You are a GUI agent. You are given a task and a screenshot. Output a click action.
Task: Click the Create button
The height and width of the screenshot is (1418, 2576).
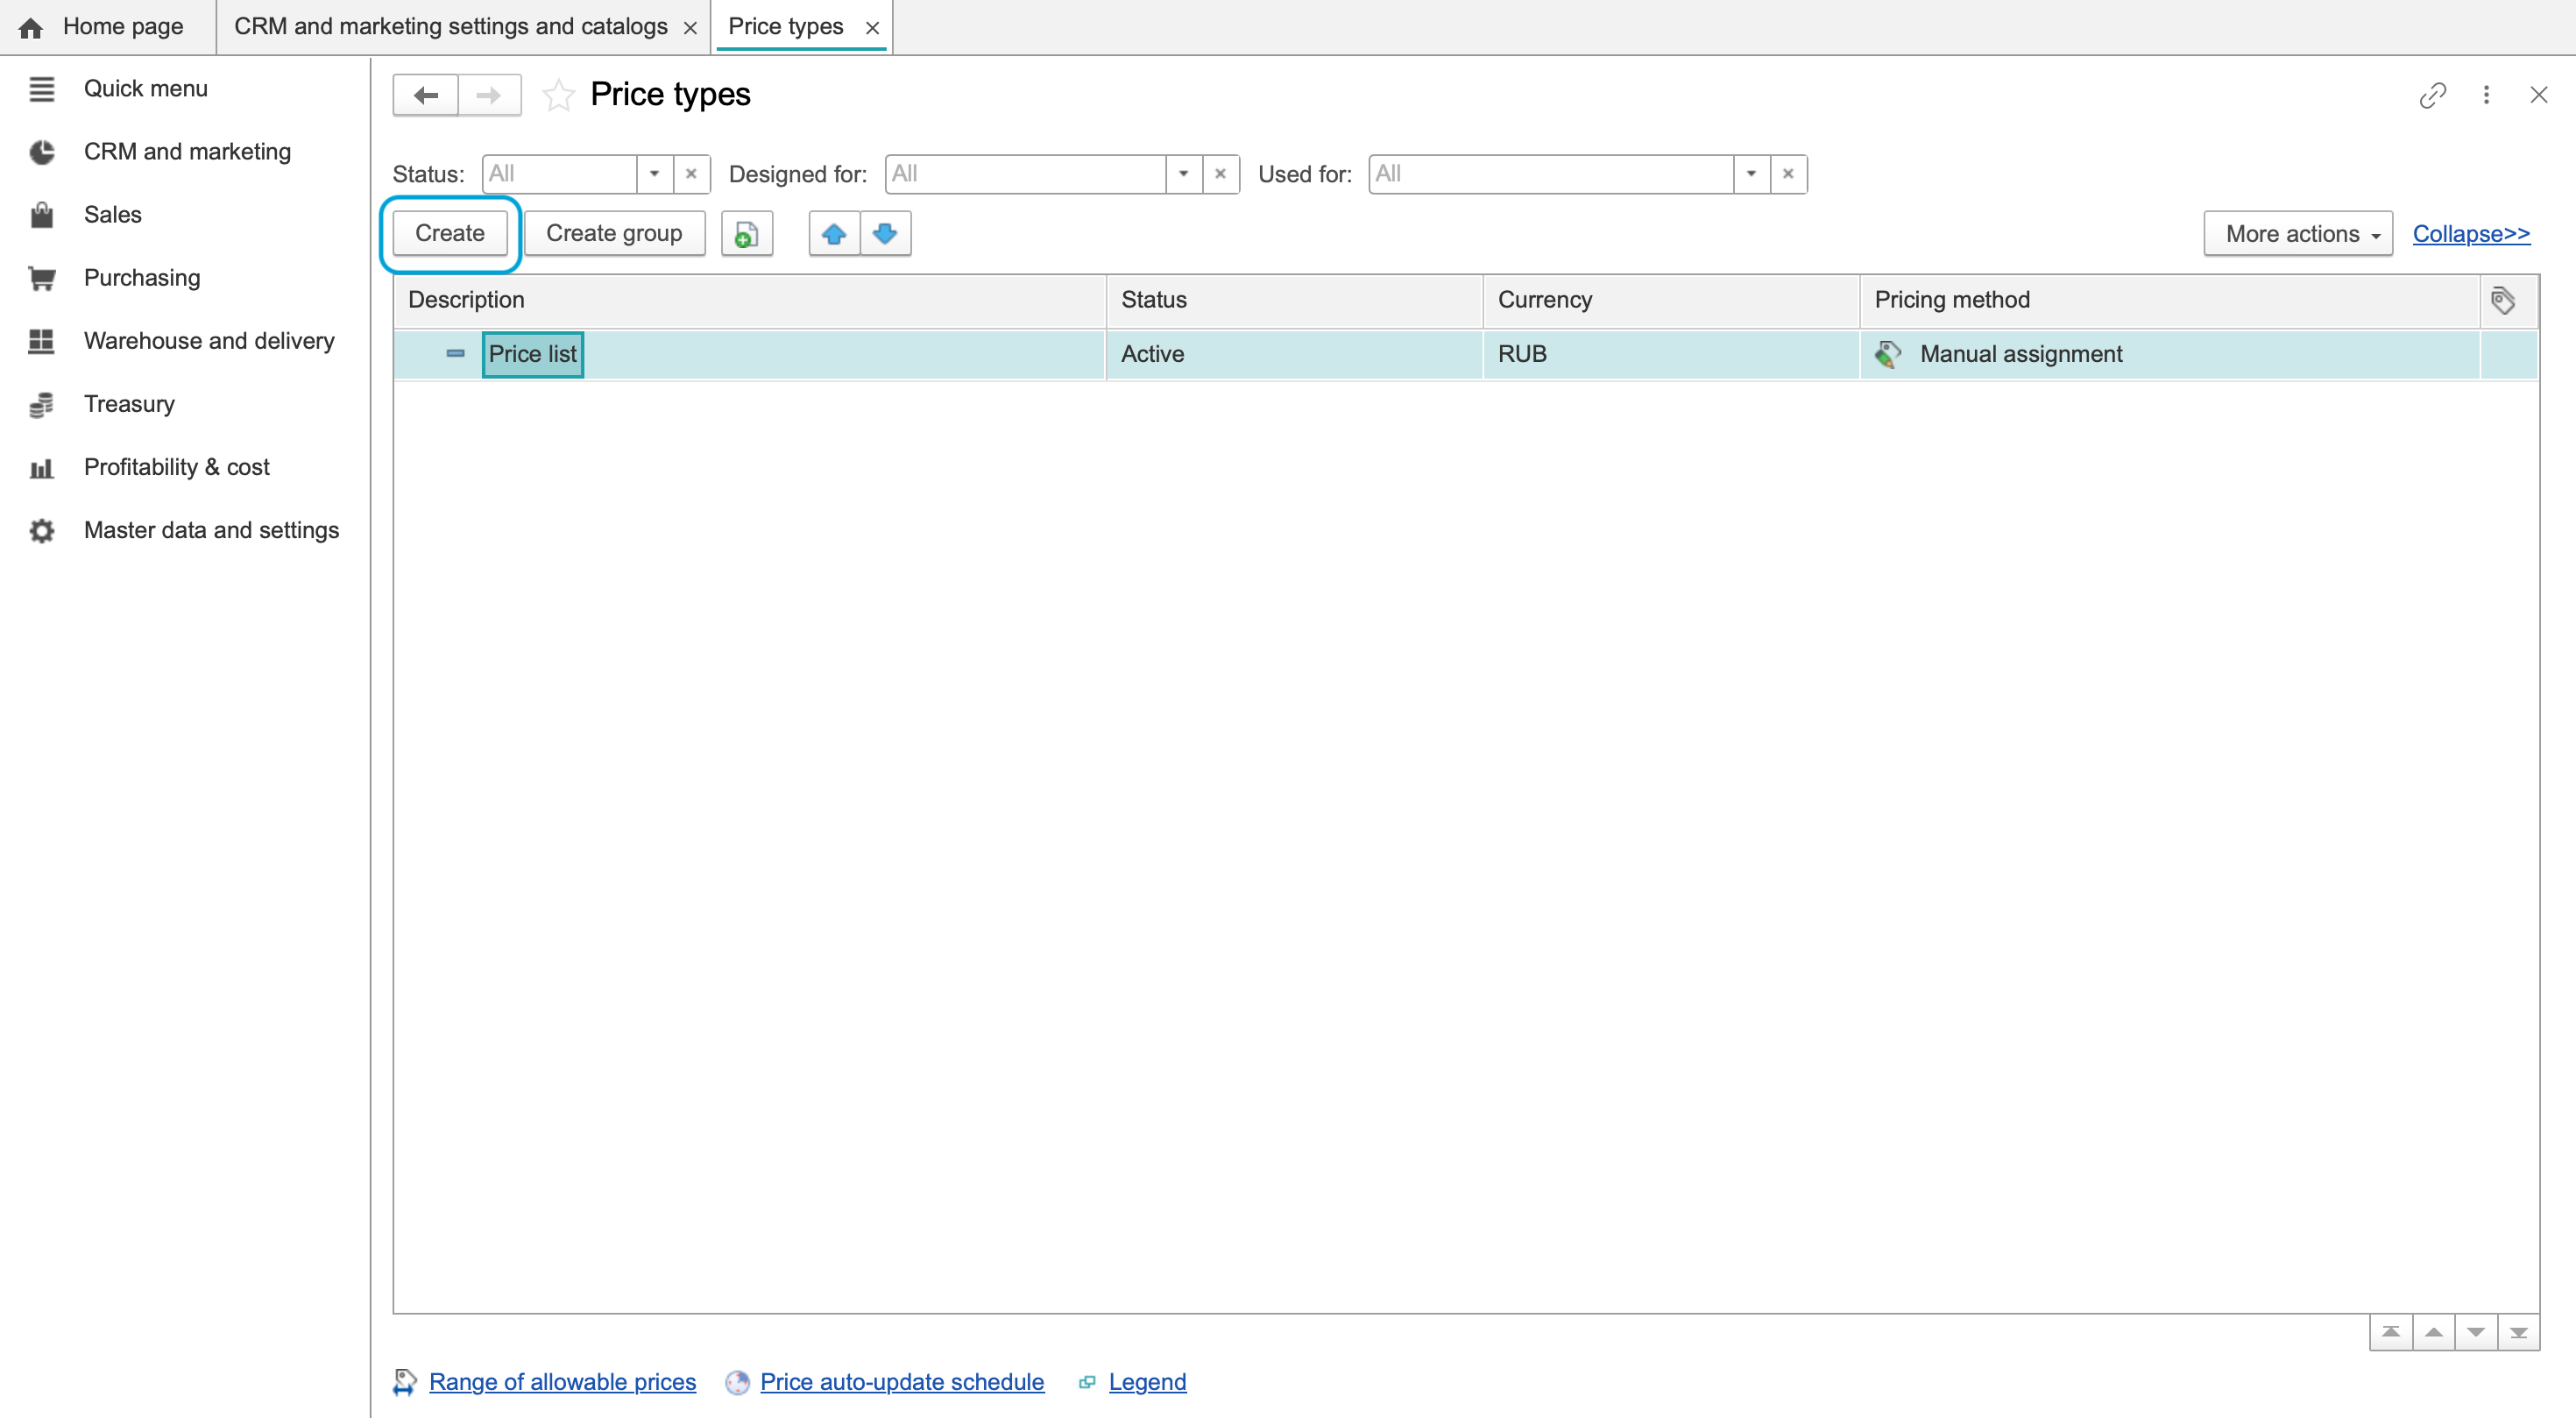[x=450, y=234]
